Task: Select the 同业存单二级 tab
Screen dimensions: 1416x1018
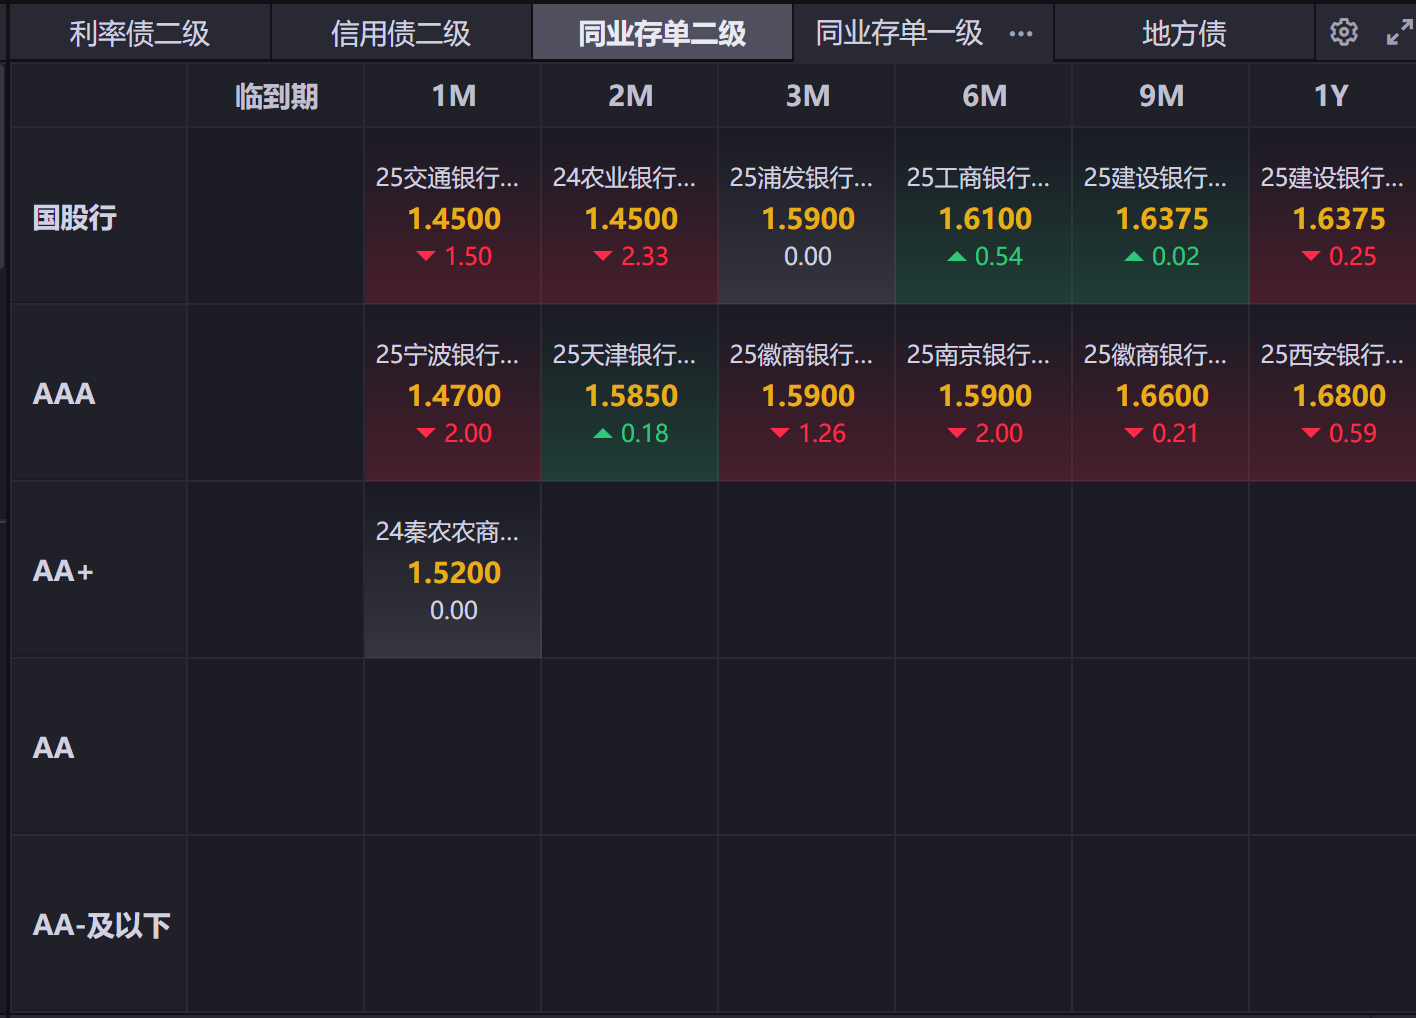Action: [662, 33]
